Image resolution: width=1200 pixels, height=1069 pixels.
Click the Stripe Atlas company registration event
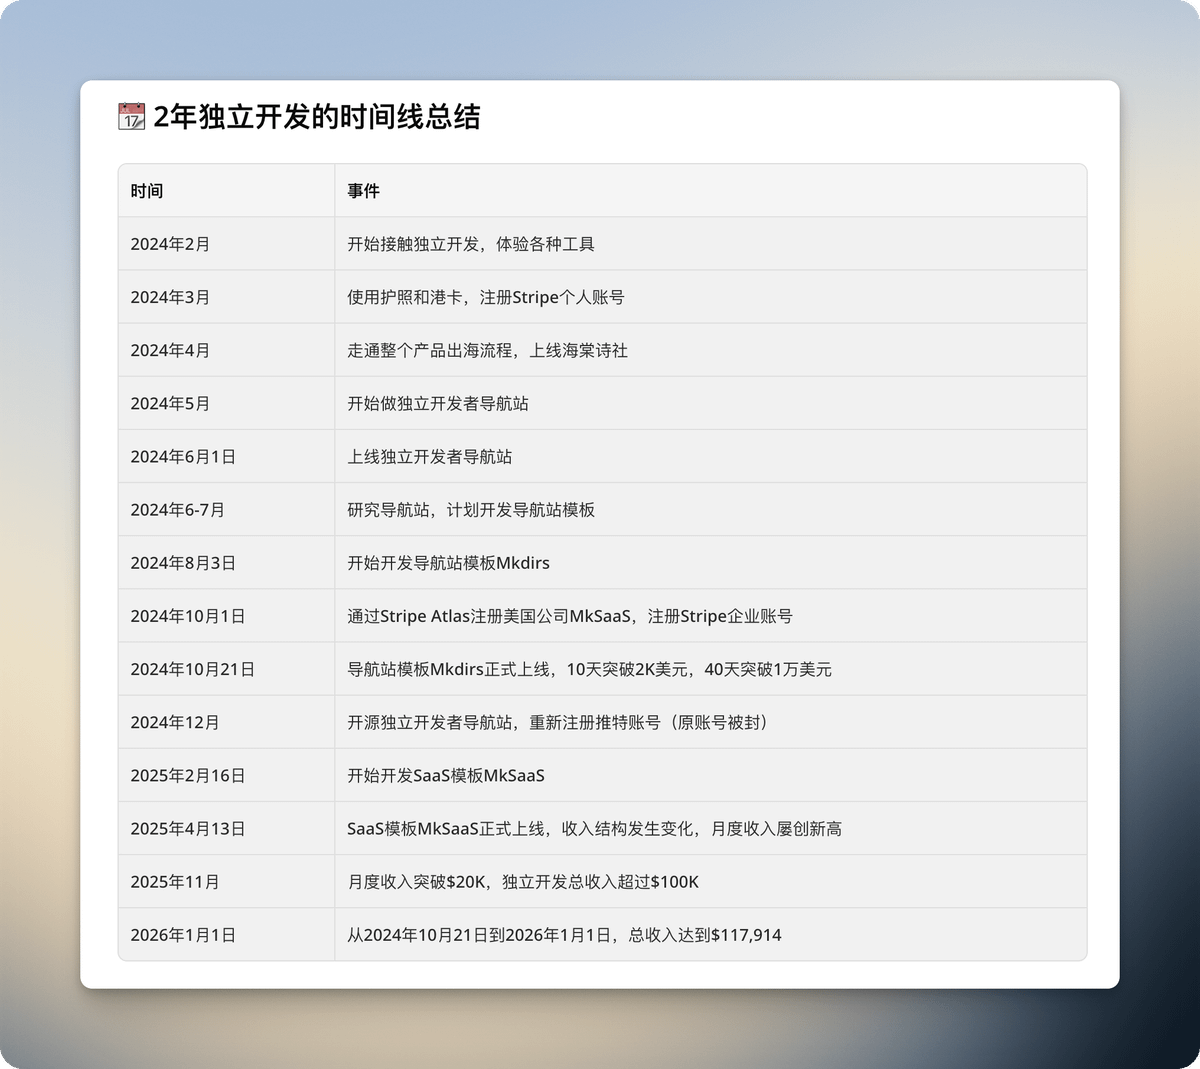tap(569, 616)
